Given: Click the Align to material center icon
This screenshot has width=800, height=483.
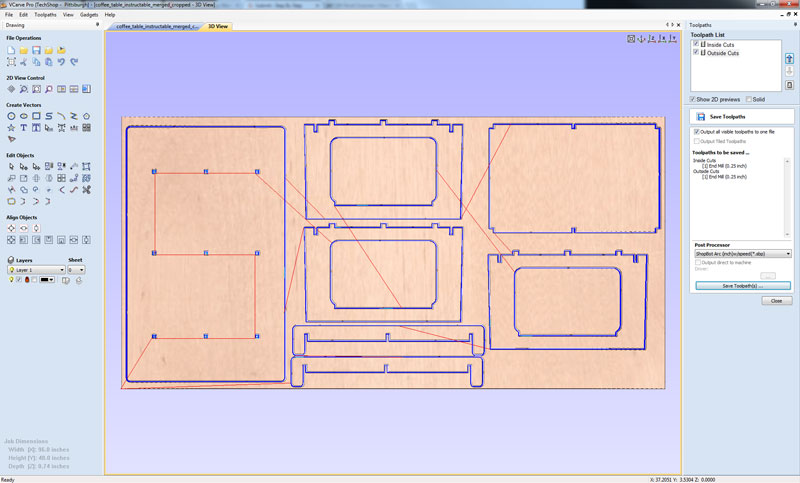Looking at the screenshot, I should pos(11,228).
